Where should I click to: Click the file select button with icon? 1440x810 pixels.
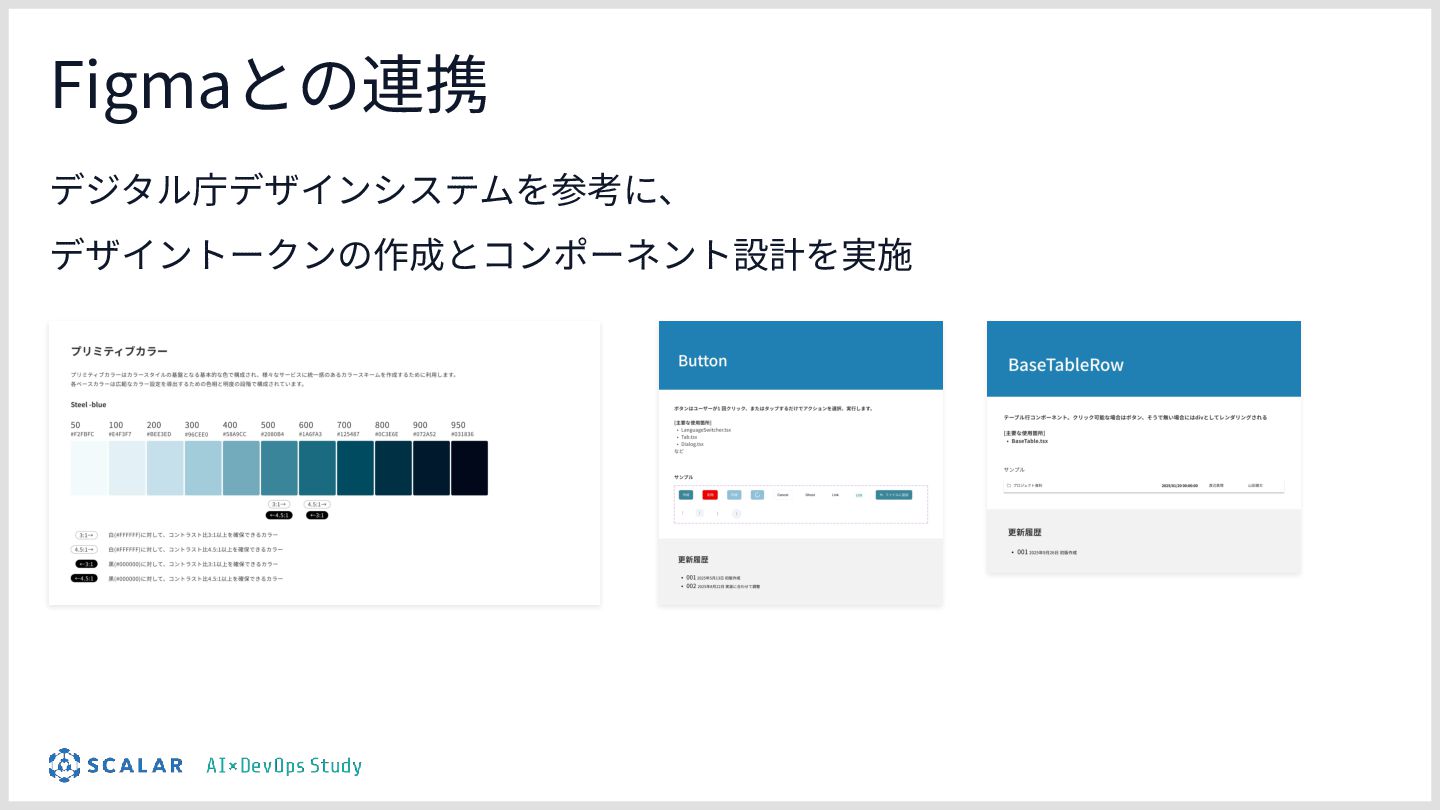pyautogui.click(x=894, y=495)
